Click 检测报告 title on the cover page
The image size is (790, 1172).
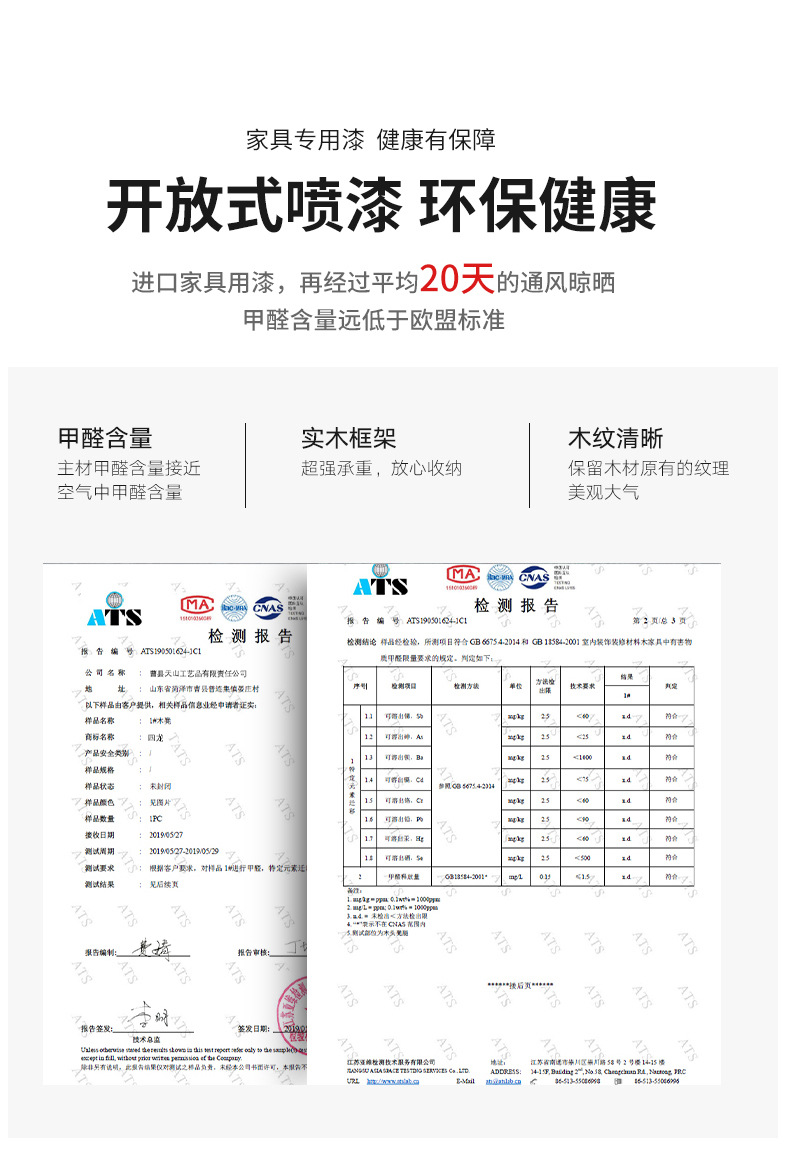[250, 636]
